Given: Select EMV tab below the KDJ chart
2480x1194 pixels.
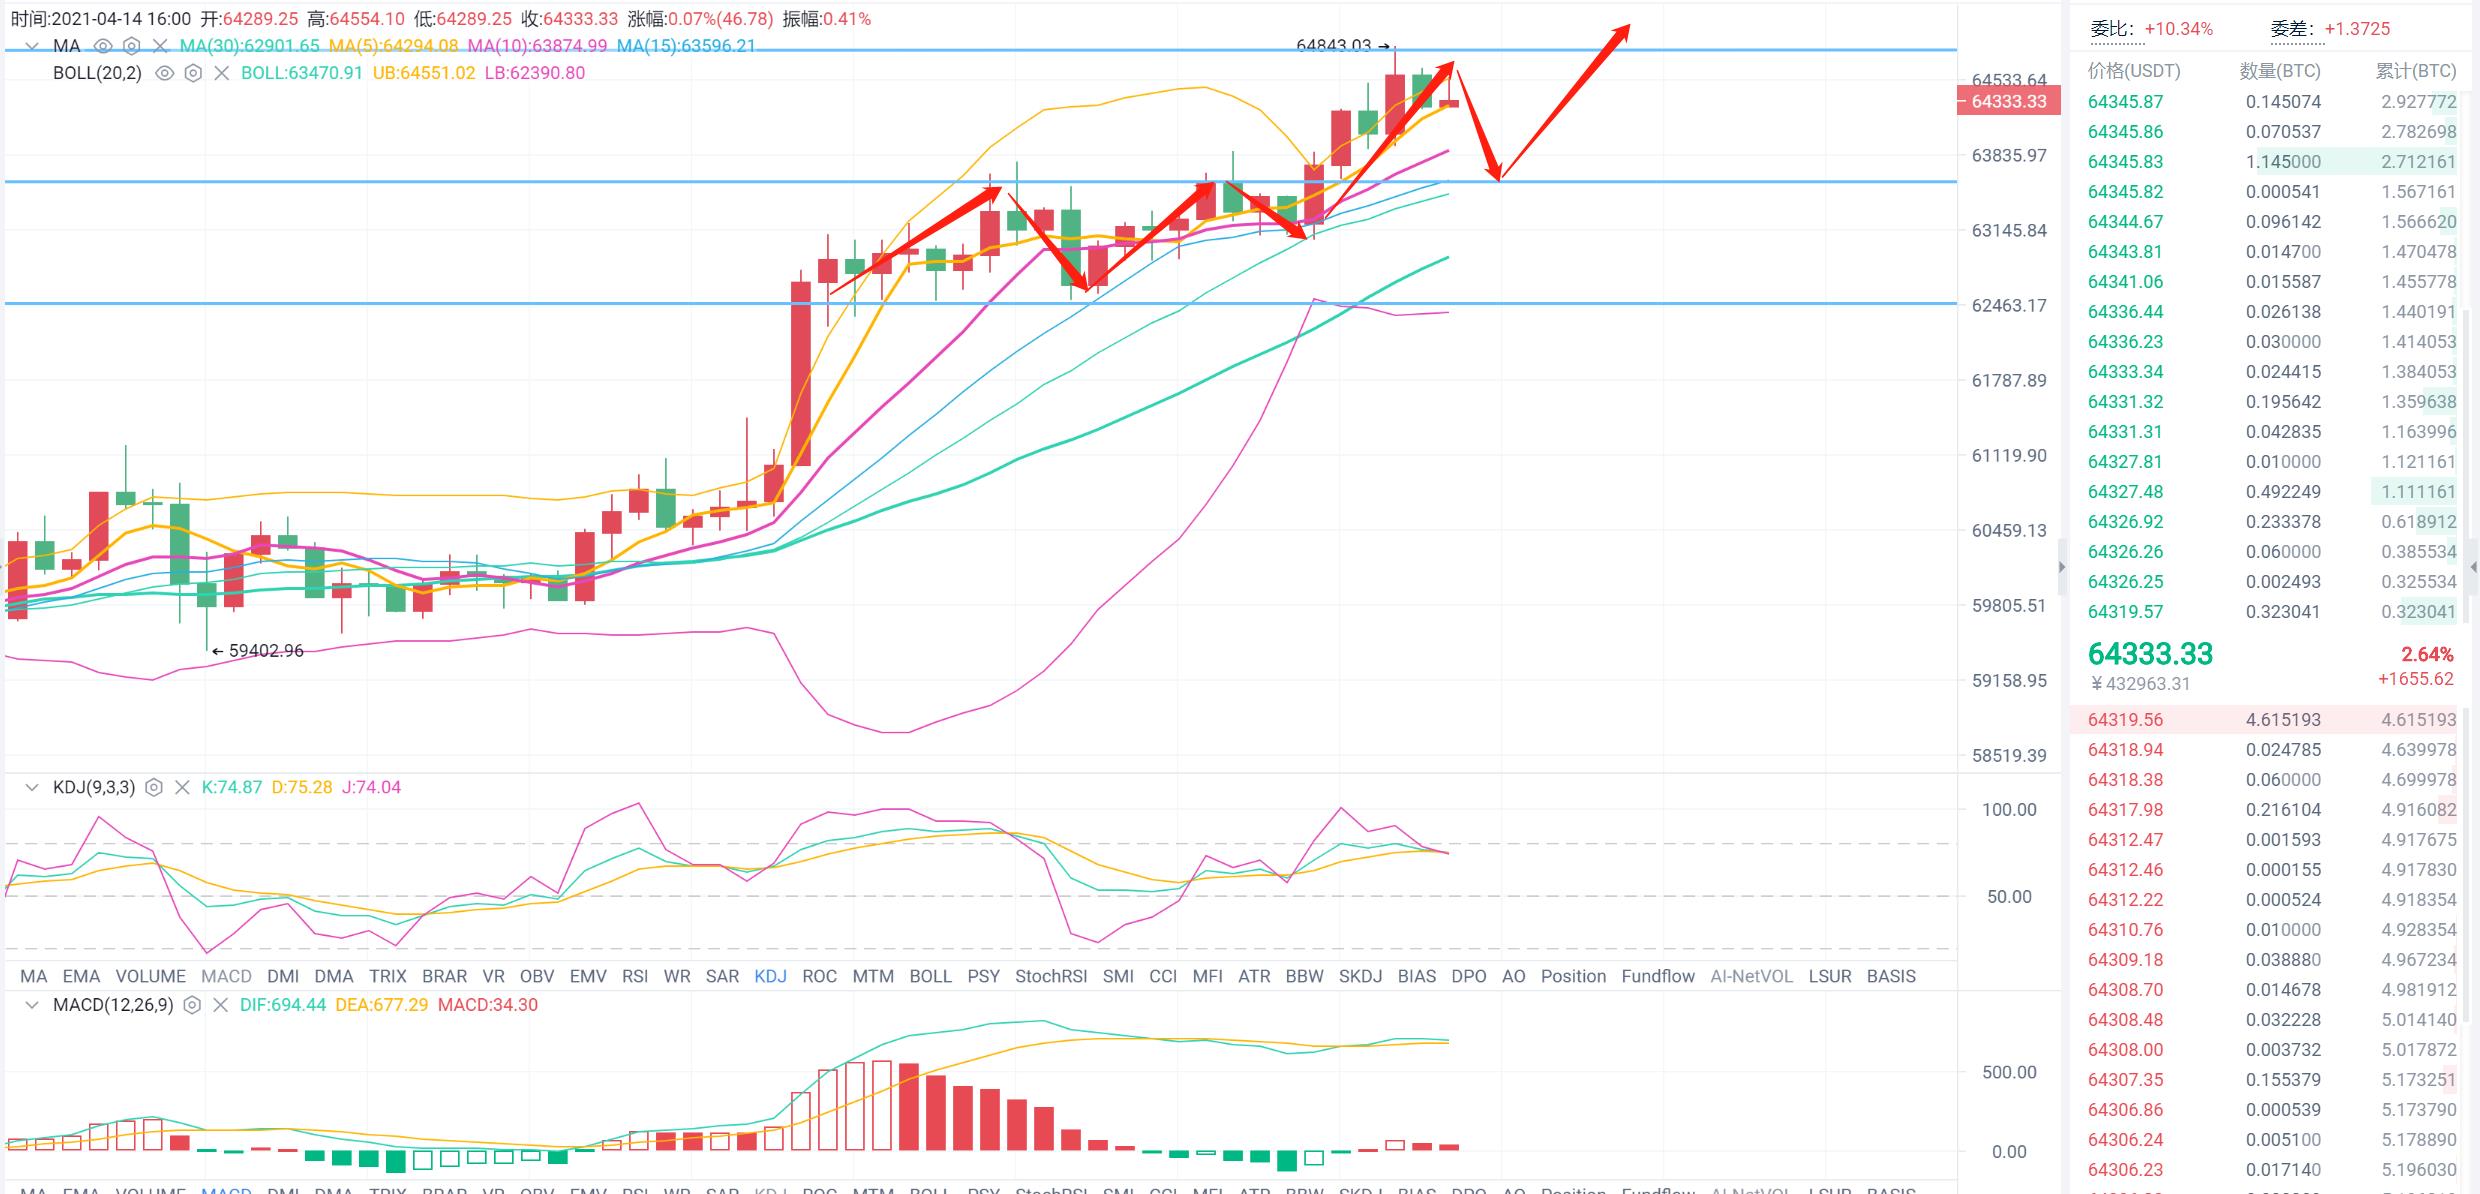Looking at the screenshot, I should point(588,976).
